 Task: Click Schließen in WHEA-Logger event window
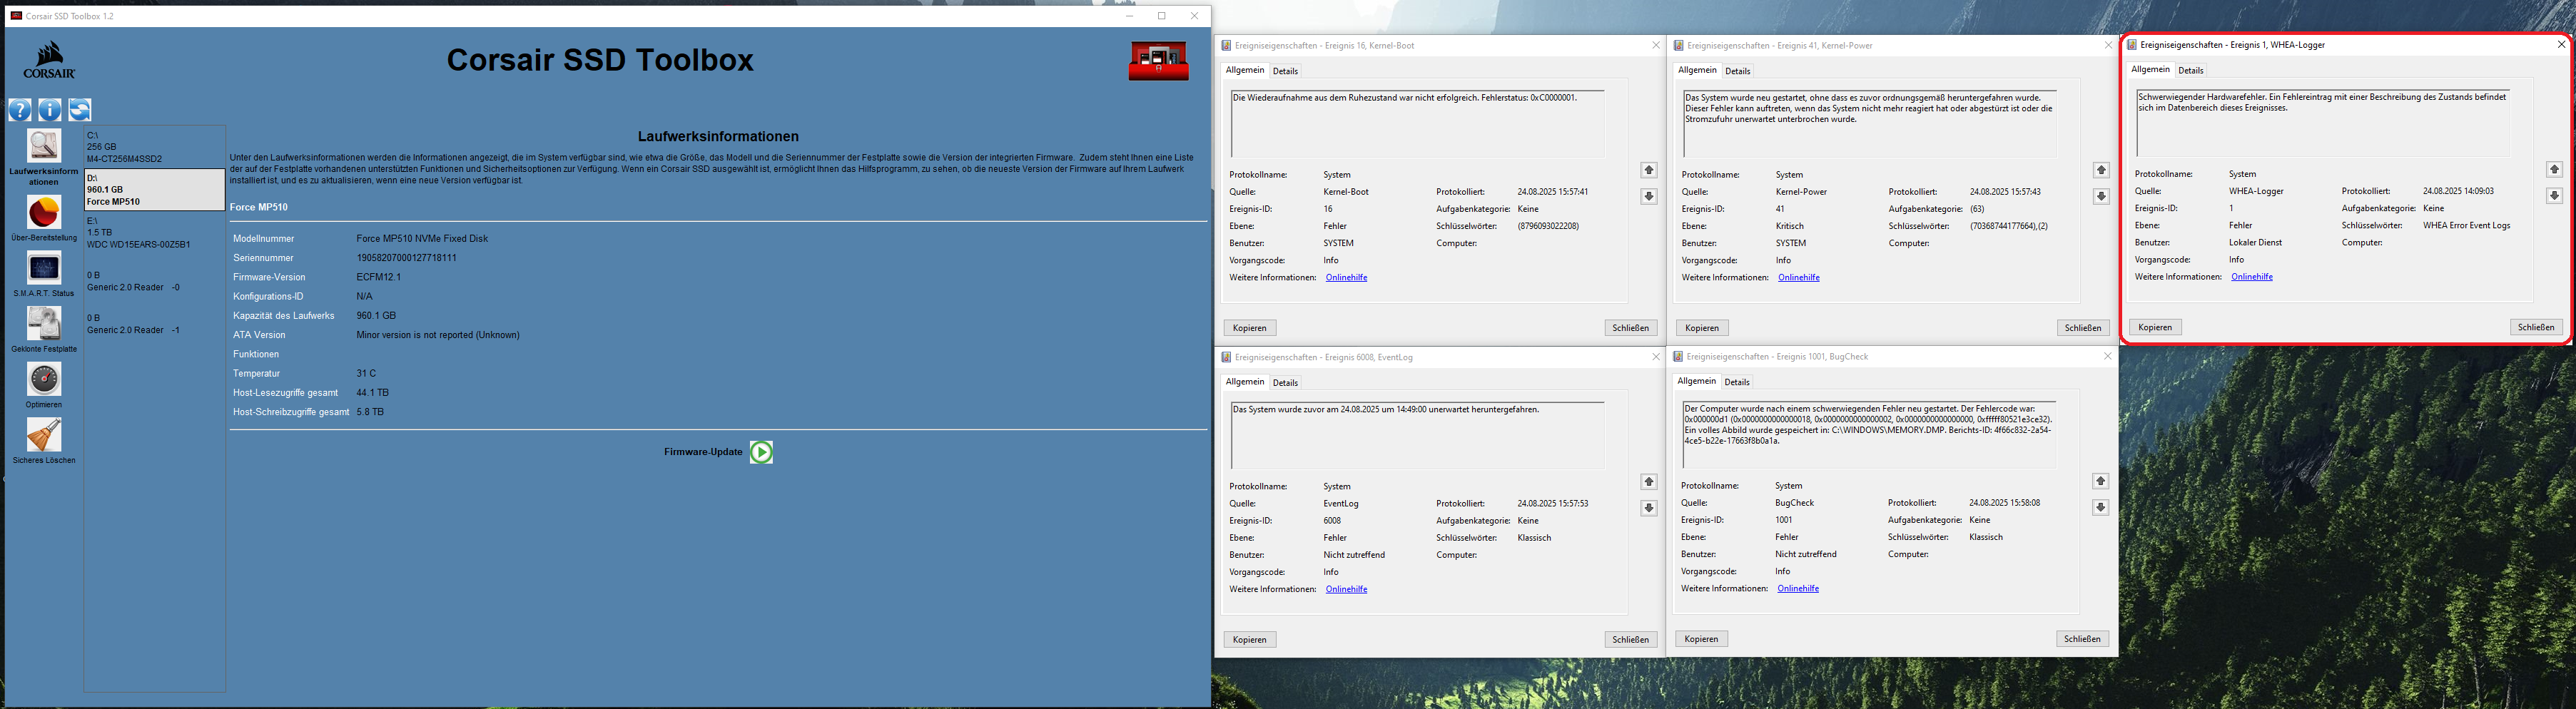2536,327
